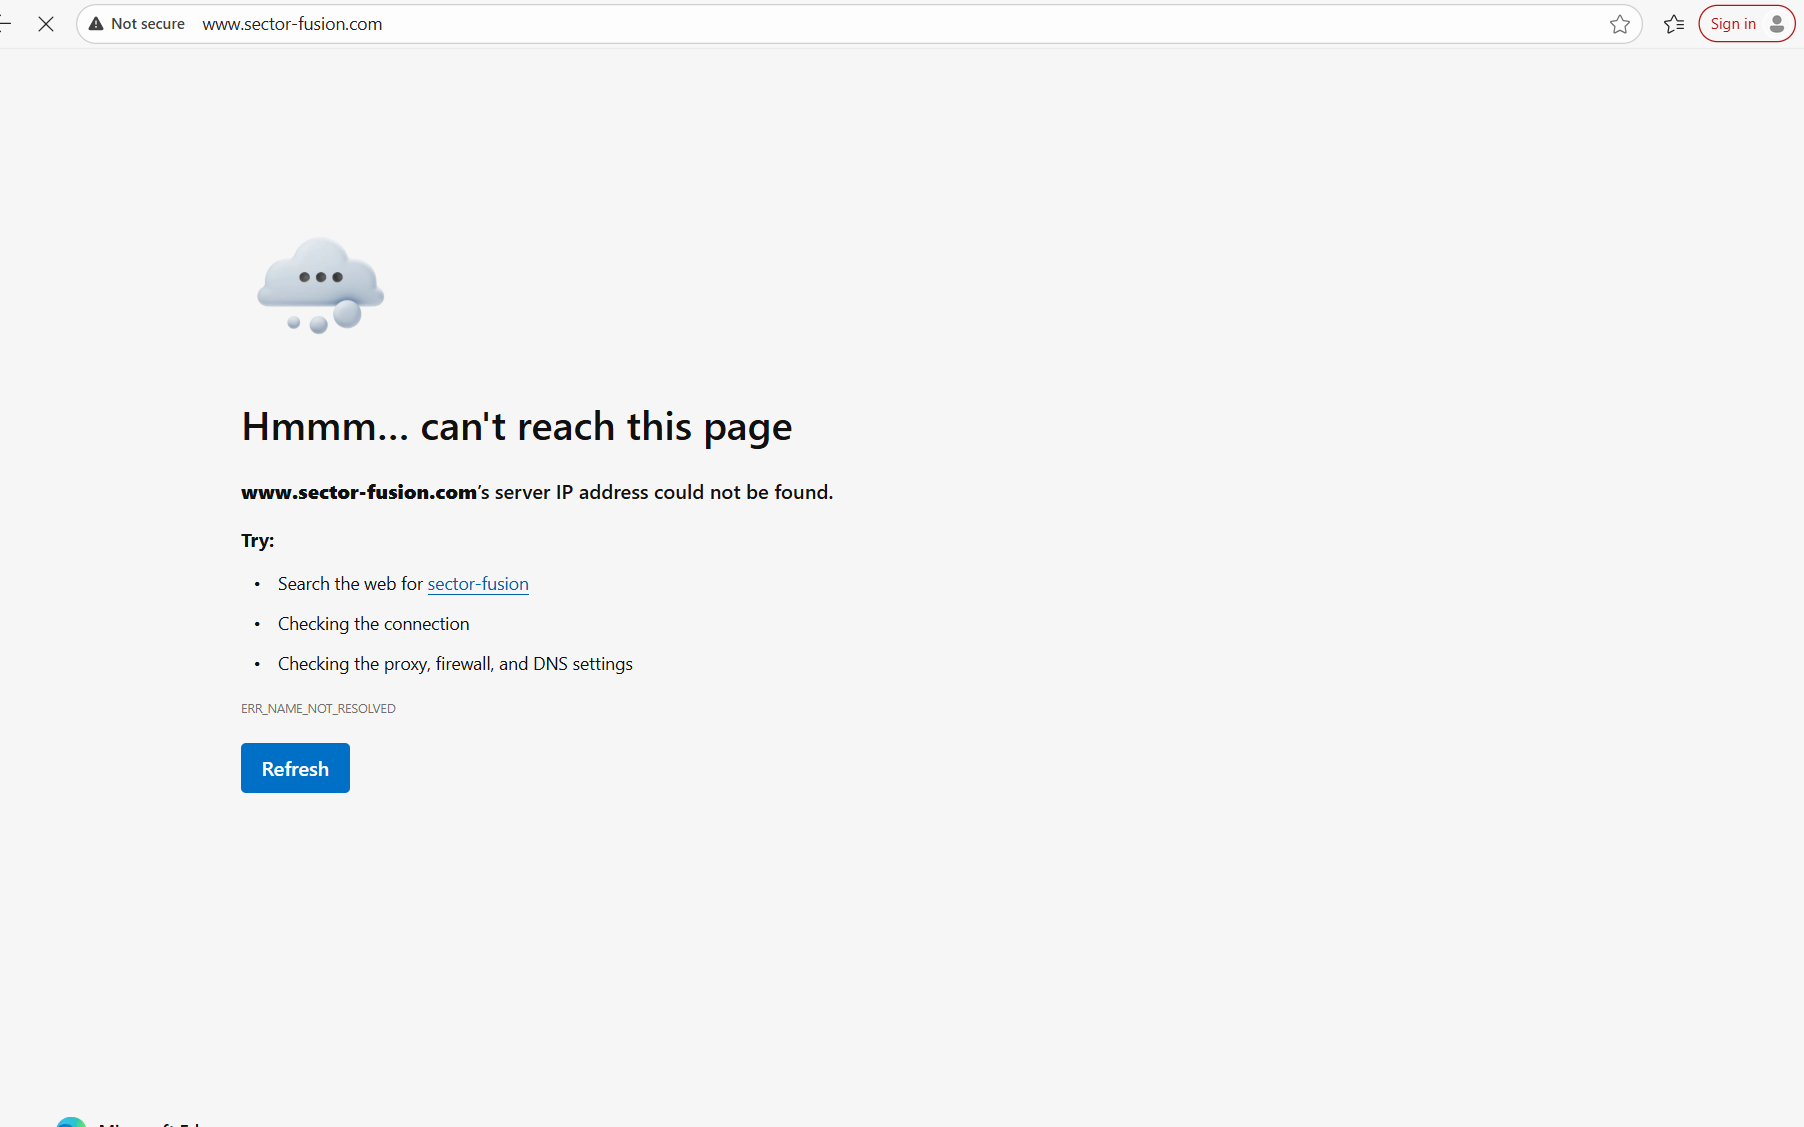
Task: Open the favorites list icon
Action: [1673, 24]
